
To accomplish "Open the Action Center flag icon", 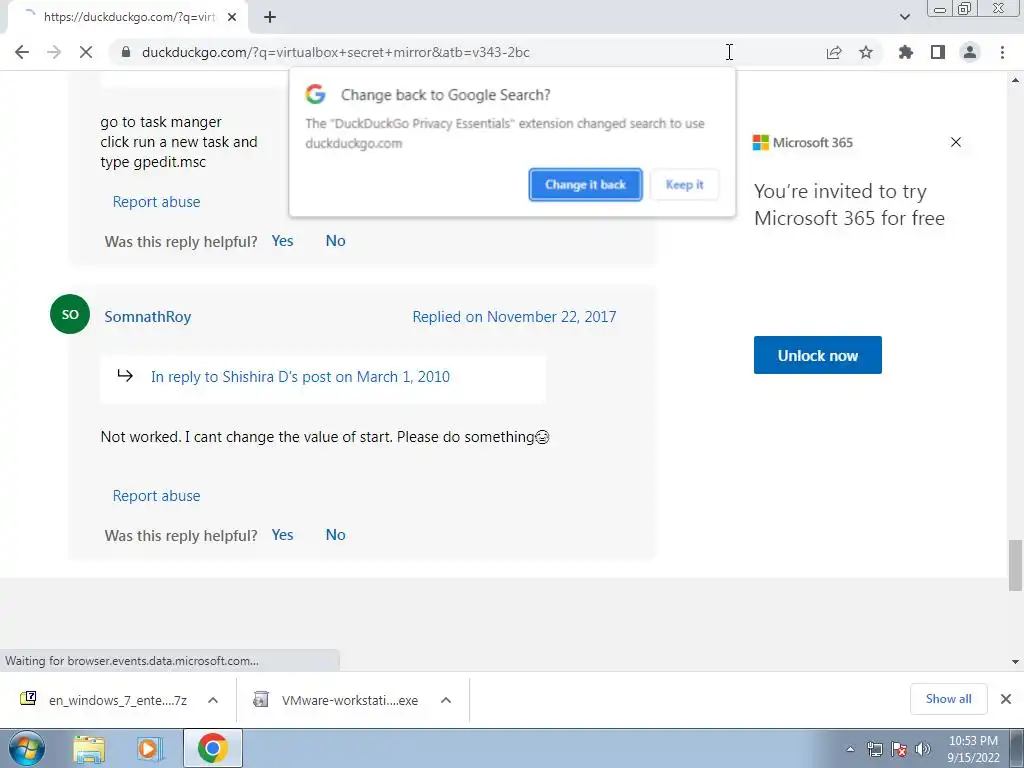I will (899, 750).
